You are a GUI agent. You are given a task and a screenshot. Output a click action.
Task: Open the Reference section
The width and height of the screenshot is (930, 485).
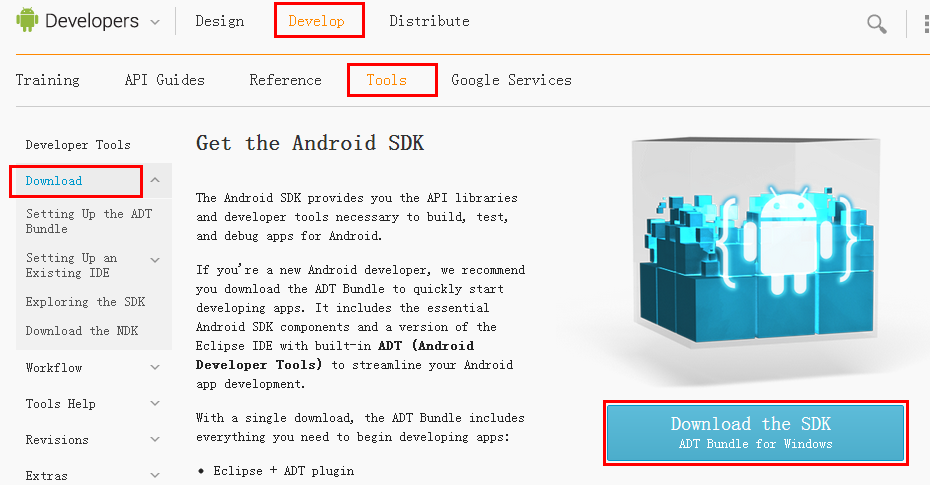(x=285, y=80)
